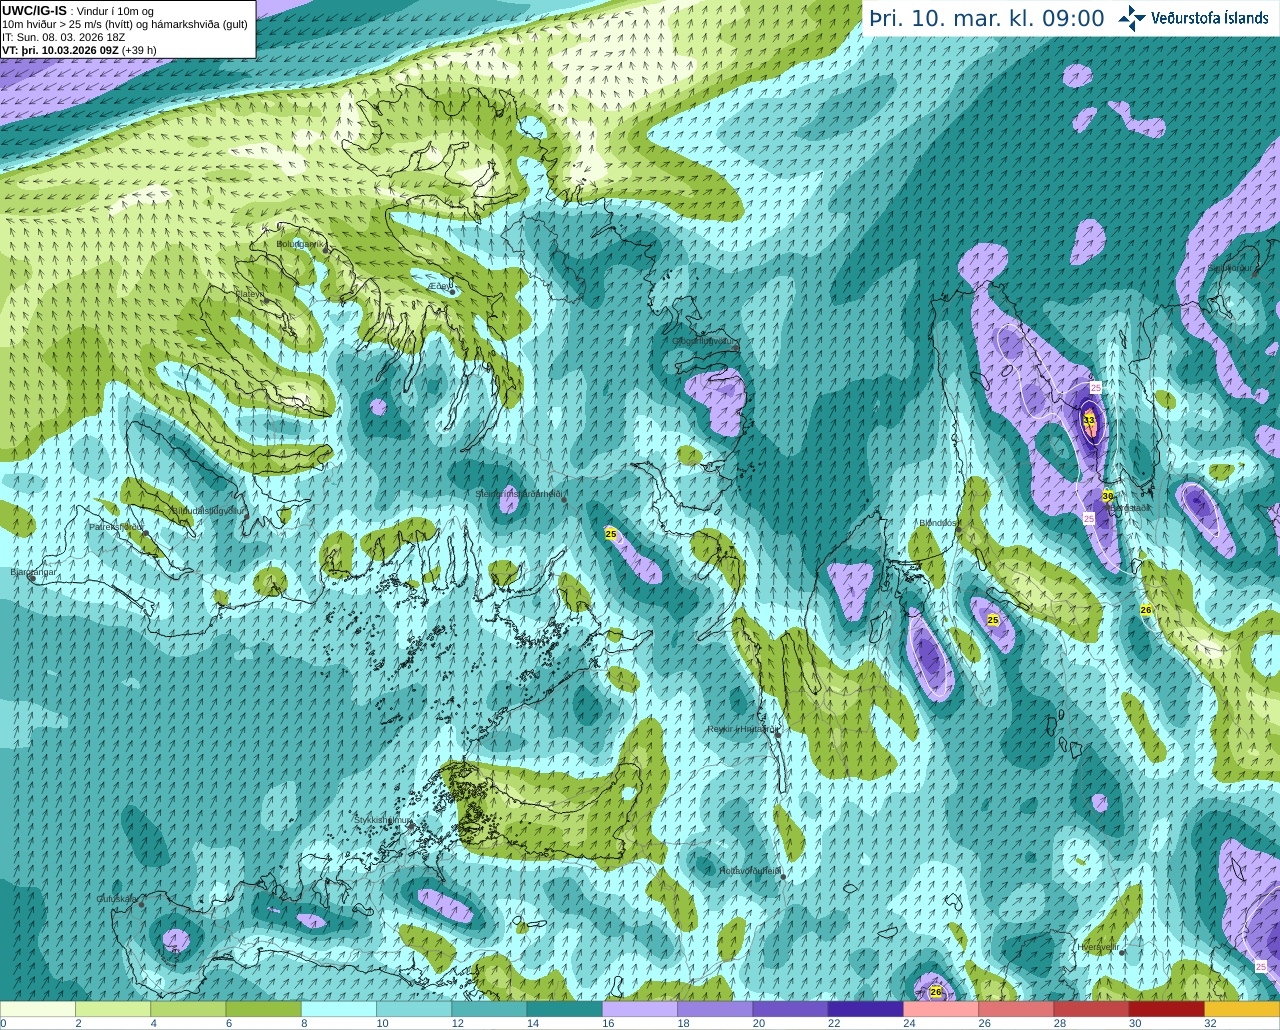Screen dimensions: 1280x1030
Task: Click the 2–4 m/s light green legend swatch
Action: (x=113, y=1009)
